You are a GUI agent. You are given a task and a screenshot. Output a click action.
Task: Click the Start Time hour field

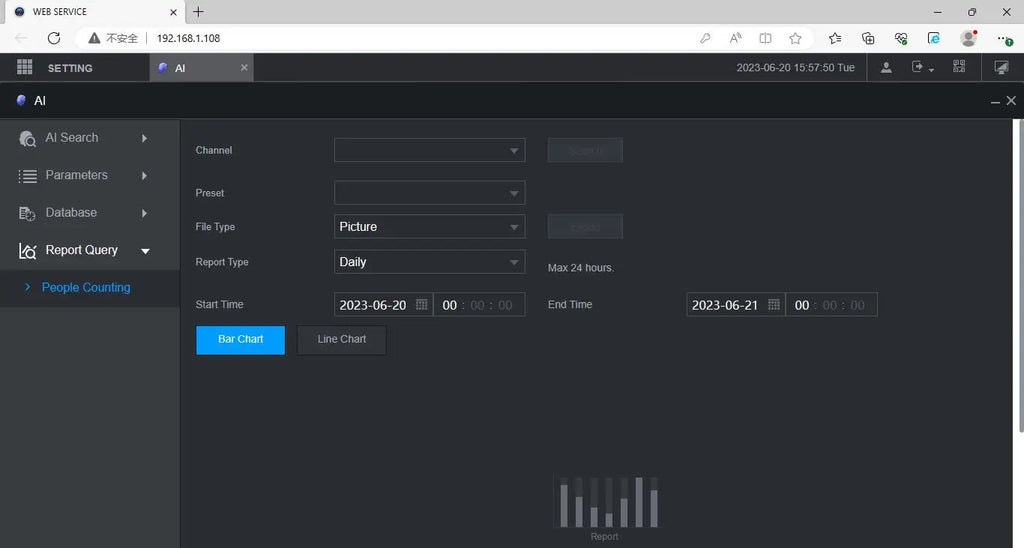point(450,305)
